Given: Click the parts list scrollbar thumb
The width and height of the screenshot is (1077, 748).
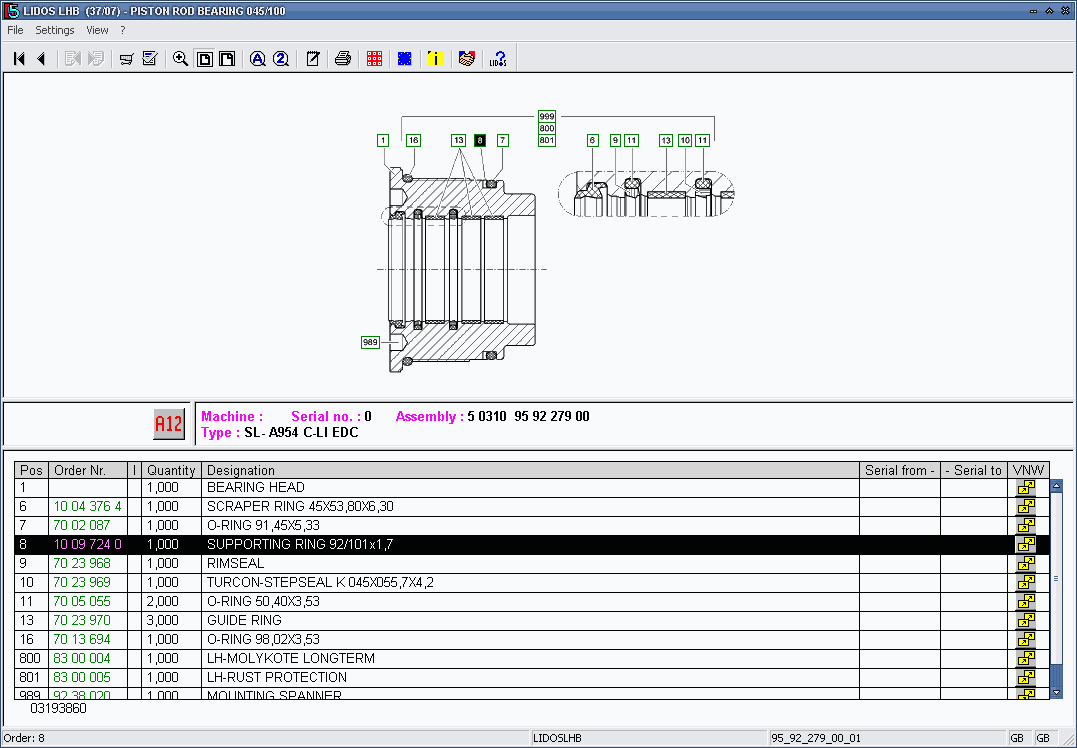Looking at the screenshot, I should 1056,578.
